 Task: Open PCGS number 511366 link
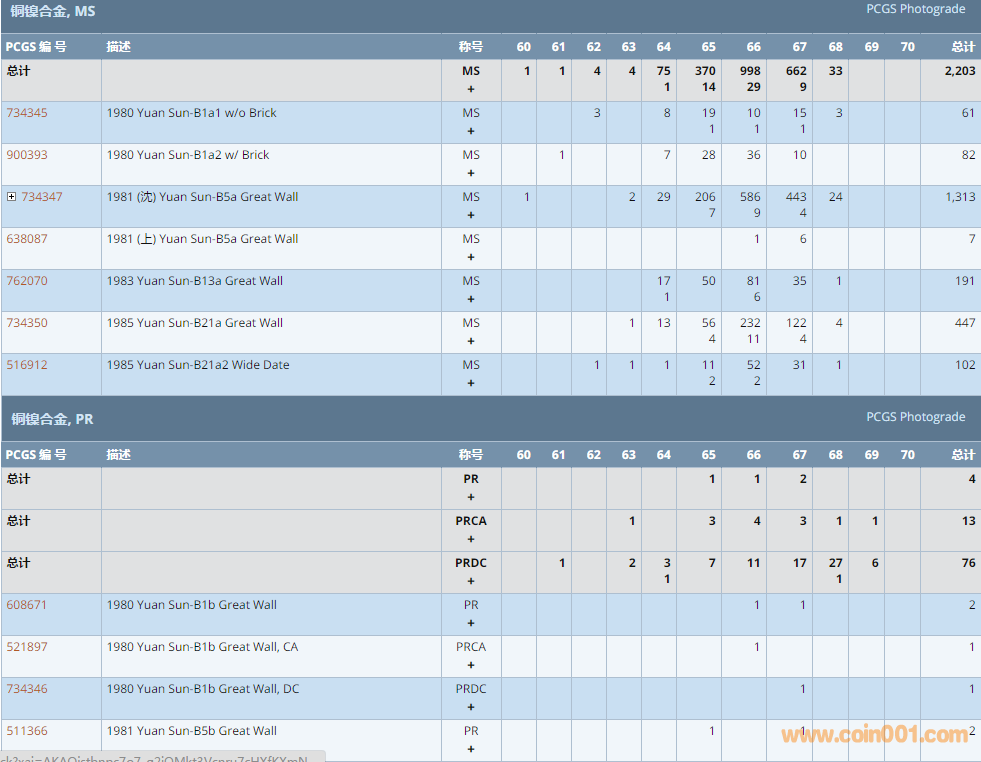[27, 731]
